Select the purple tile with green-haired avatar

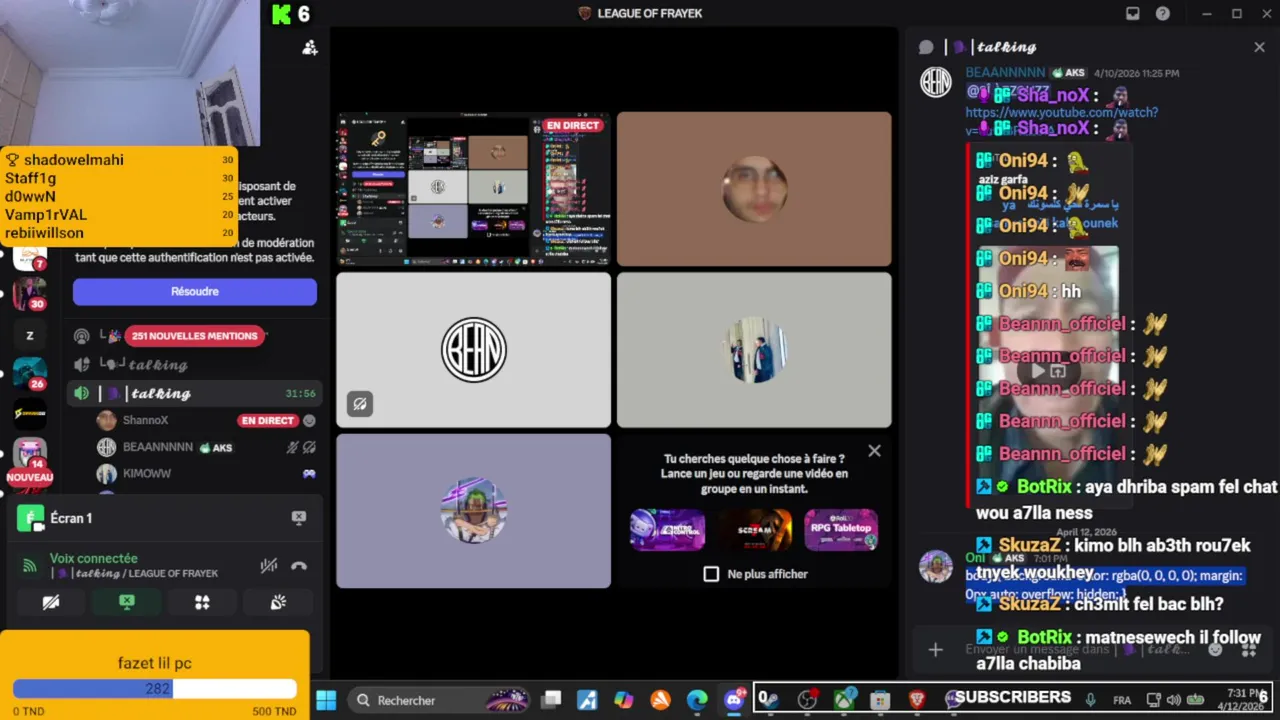473,510
